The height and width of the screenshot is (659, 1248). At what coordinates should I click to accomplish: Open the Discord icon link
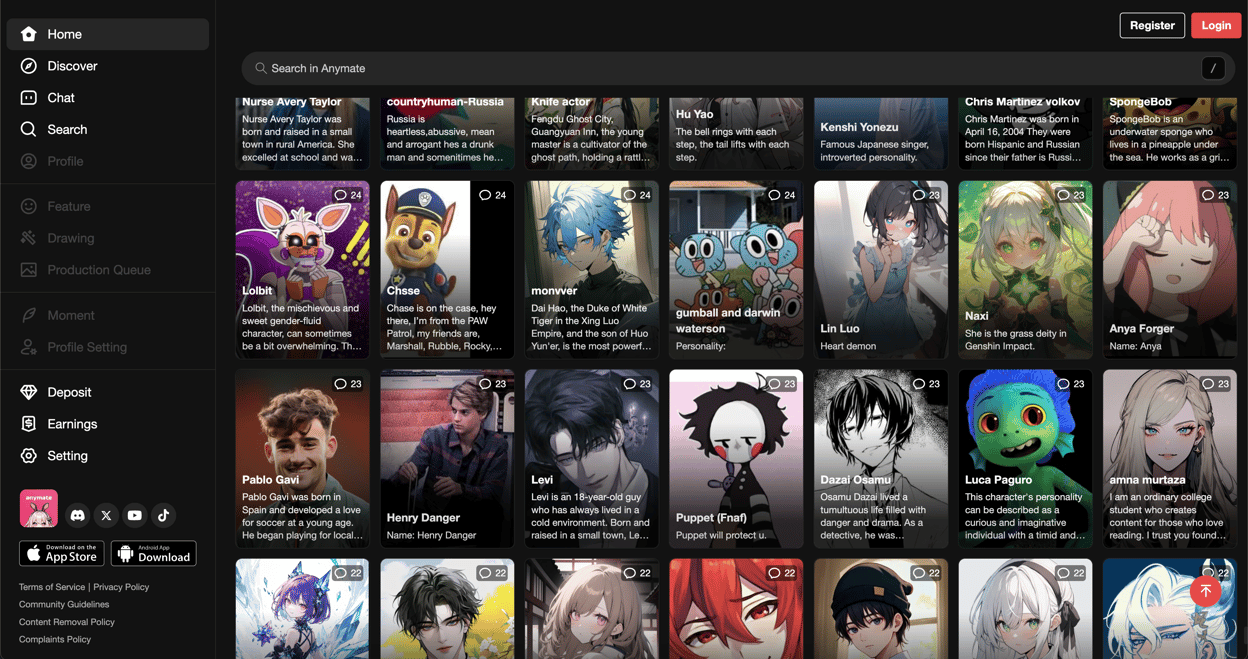(77, 516)
